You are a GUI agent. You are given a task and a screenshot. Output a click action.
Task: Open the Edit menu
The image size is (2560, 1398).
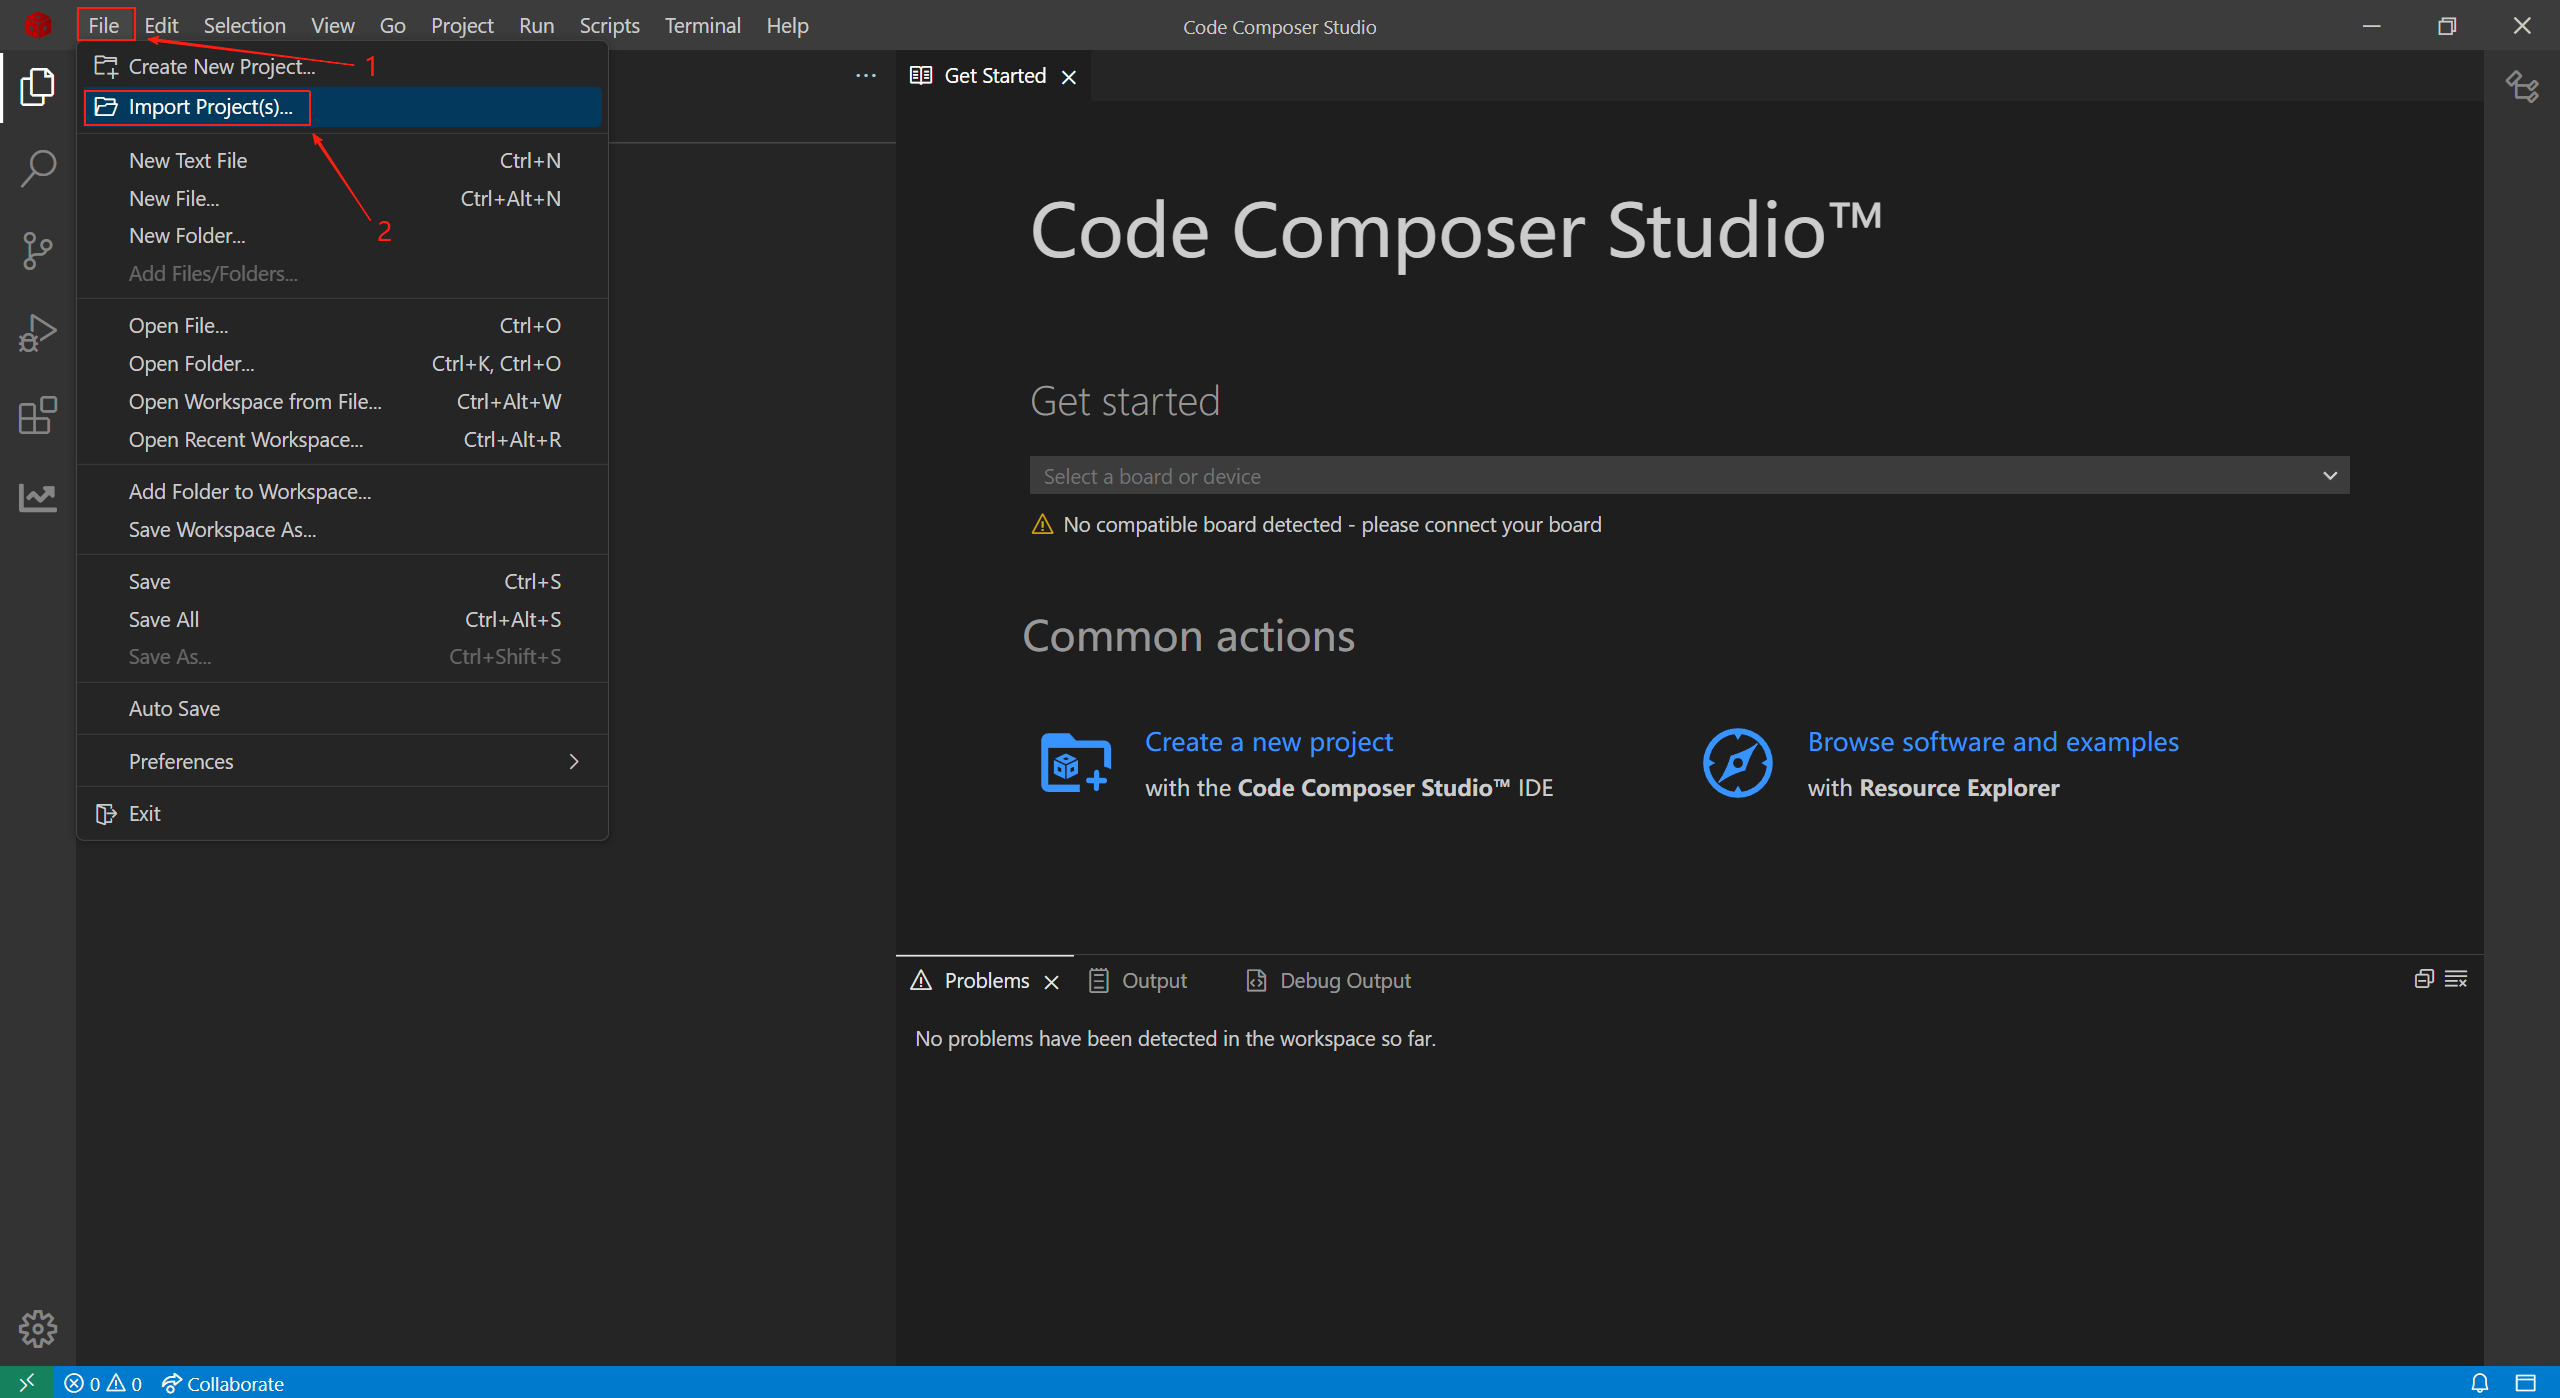tap(161, 26)
